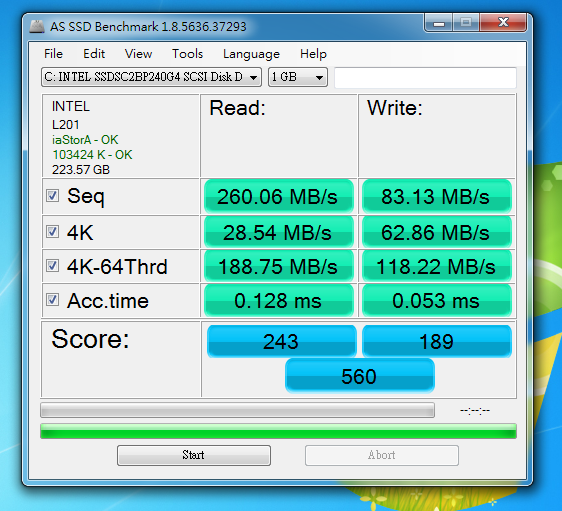Click the 4K-64Thrd write result 118.22 MB/s
This screenshot has width=562, height=511.
click(437, 266)
